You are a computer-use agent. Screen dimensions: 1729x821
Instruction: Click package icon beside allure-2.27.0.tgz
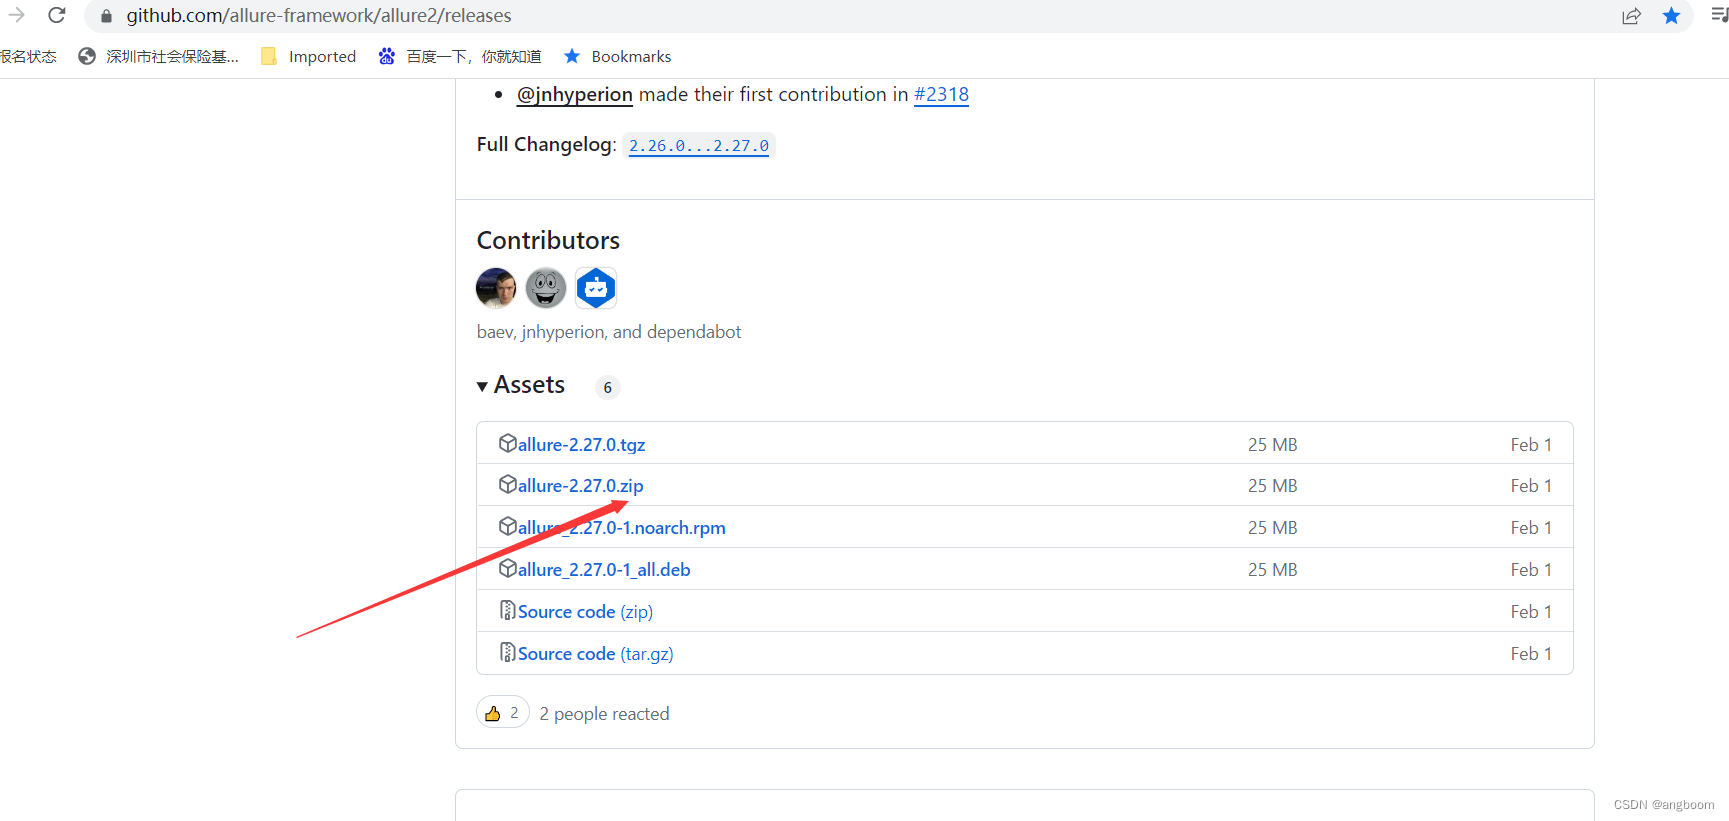pos(508,443)
